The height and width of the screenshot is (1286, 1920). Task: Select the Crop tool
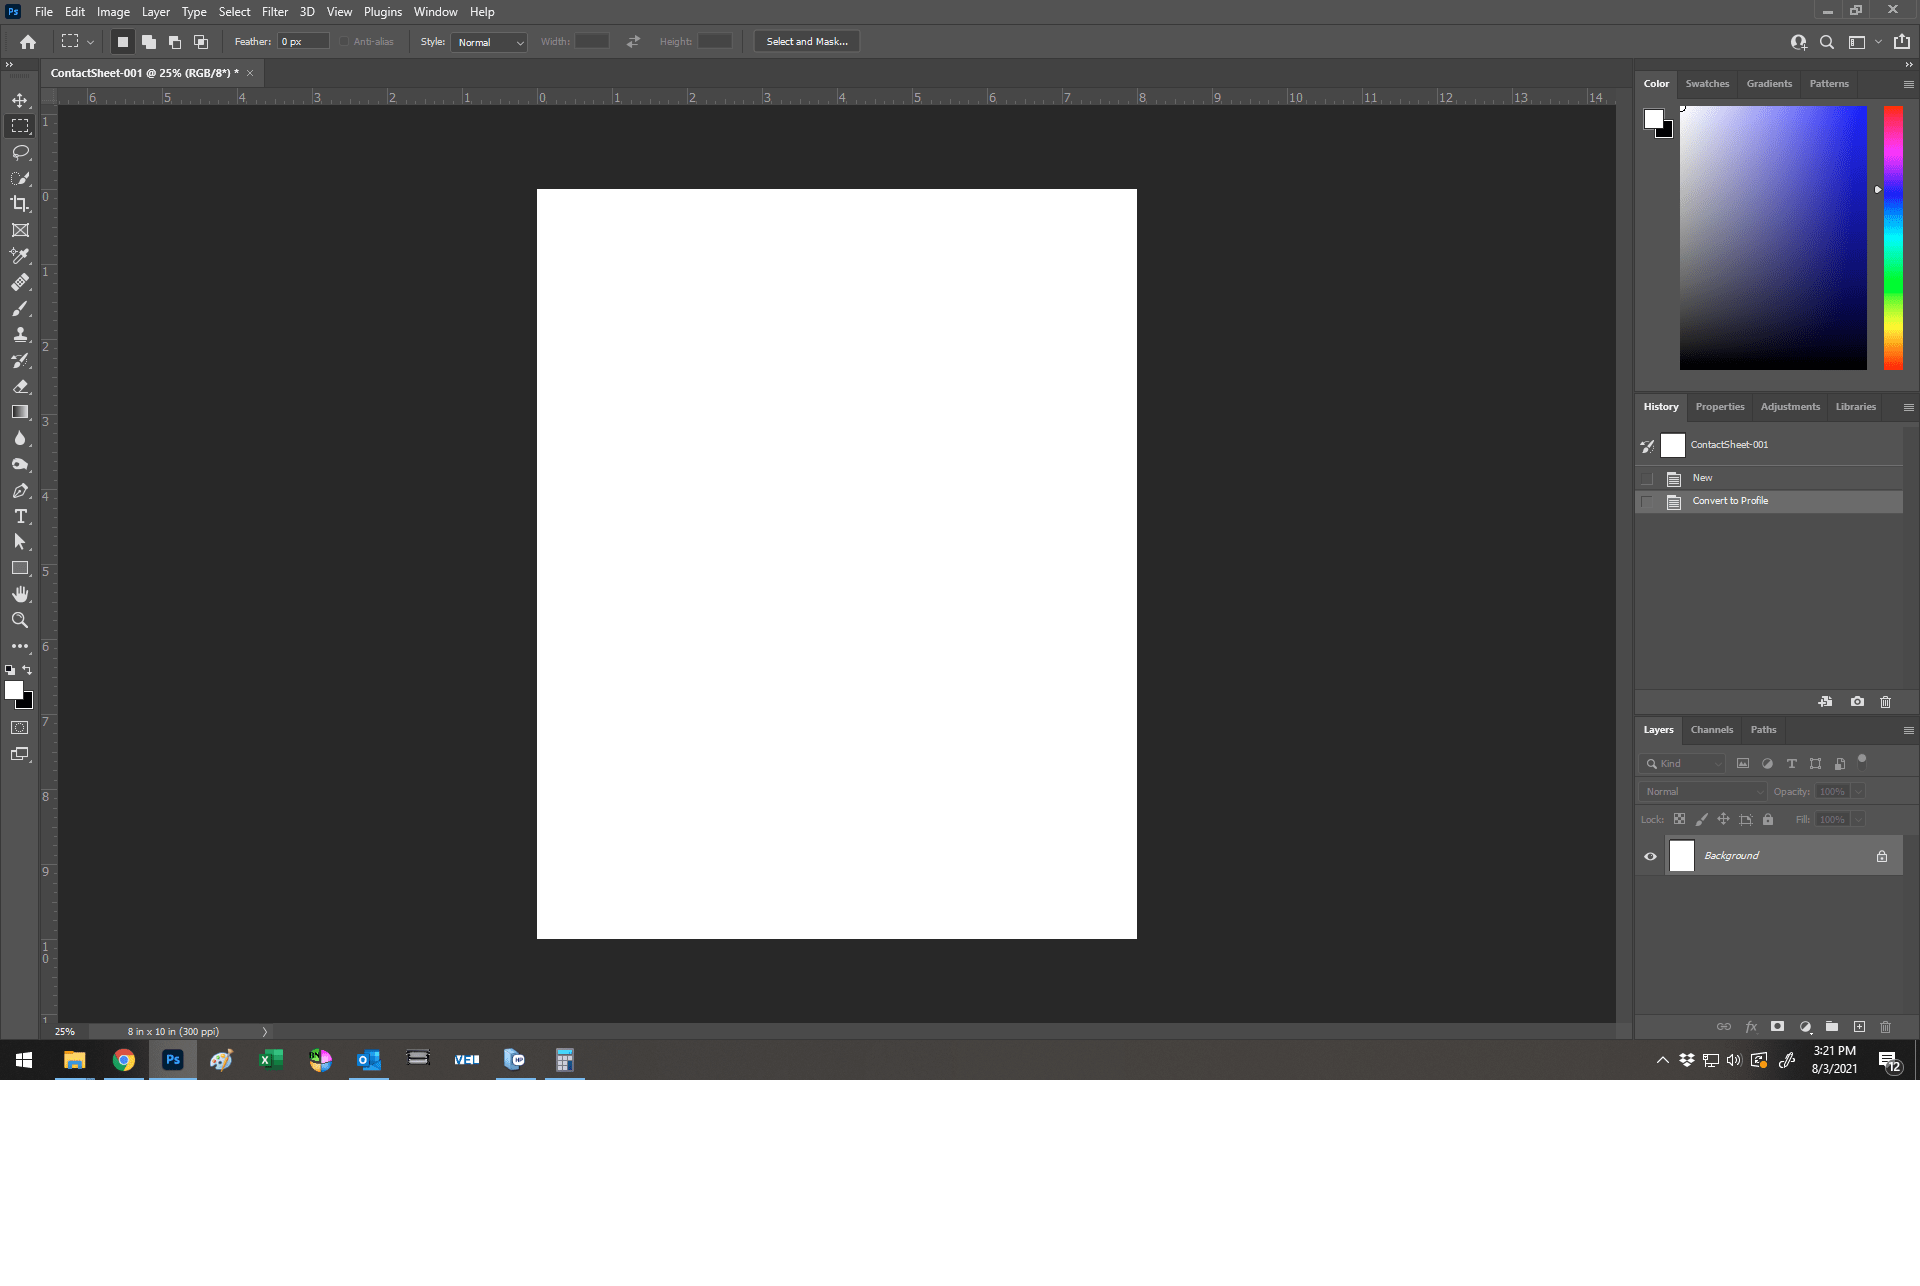point(20,204)
